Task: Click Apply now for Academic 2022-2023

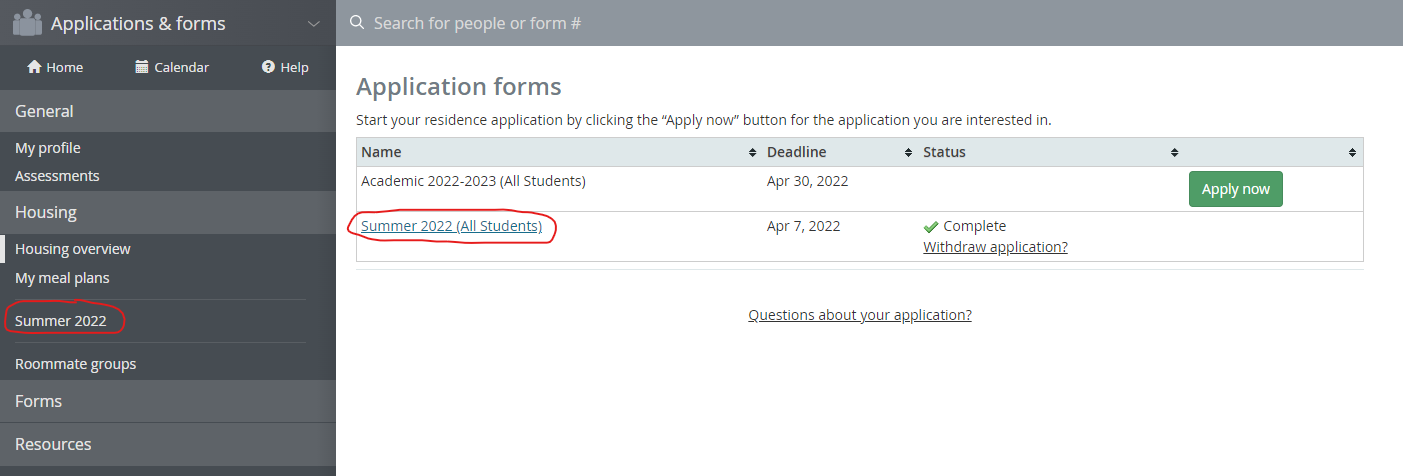Action: 1235,189
